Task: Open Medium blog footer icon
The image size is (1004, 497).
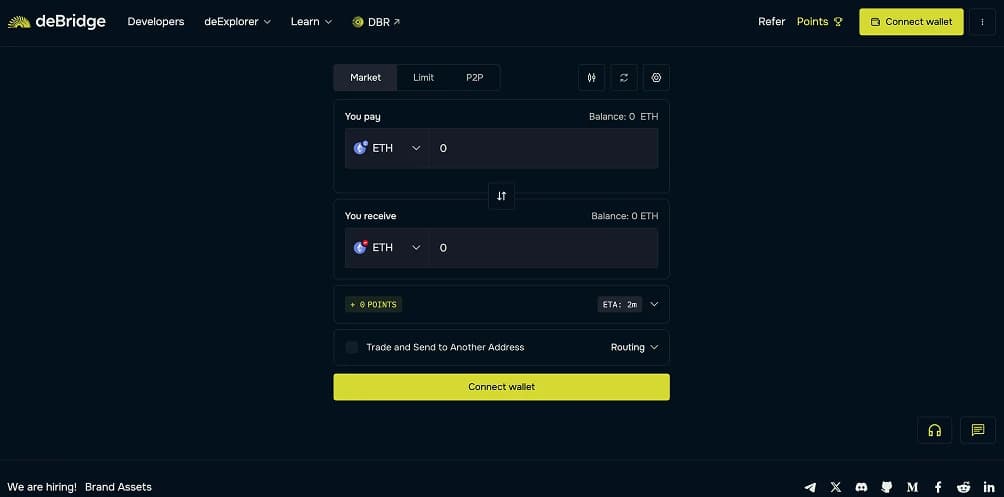Action: coord(912,487)
